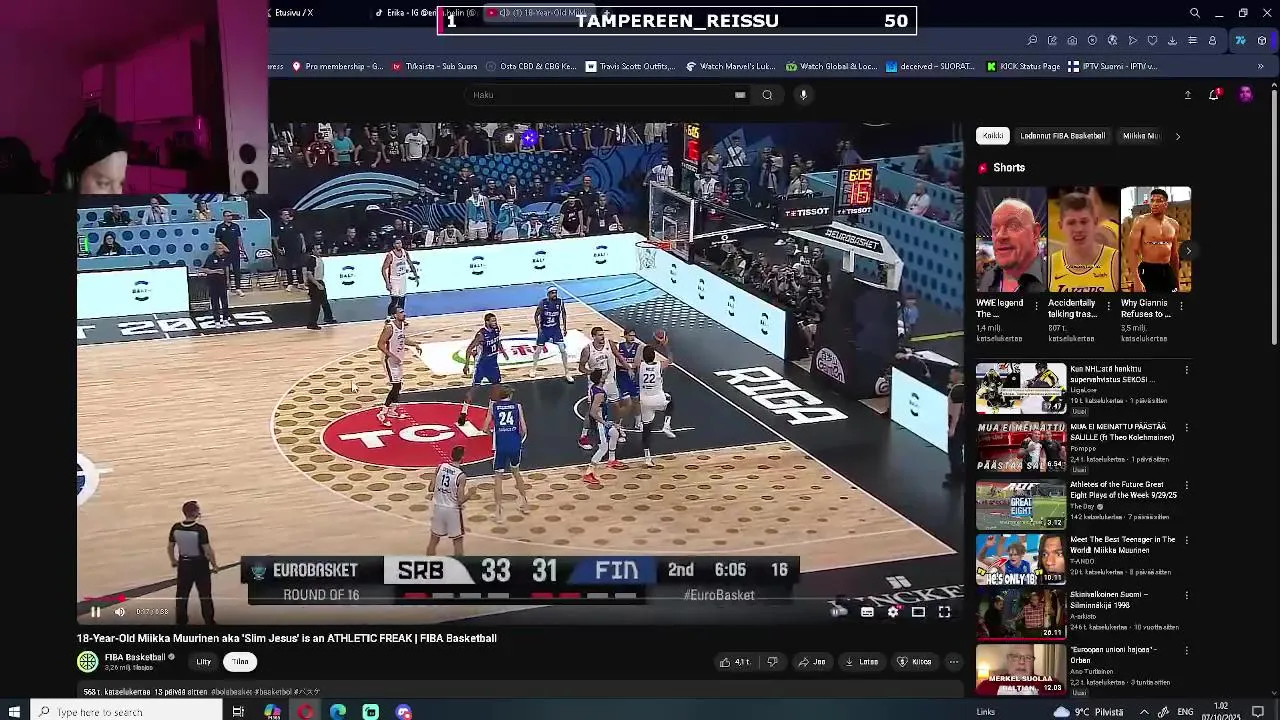Viewport: 1280px width, 720px height.
Task: Open the create upload icon
Action: 1188,95
